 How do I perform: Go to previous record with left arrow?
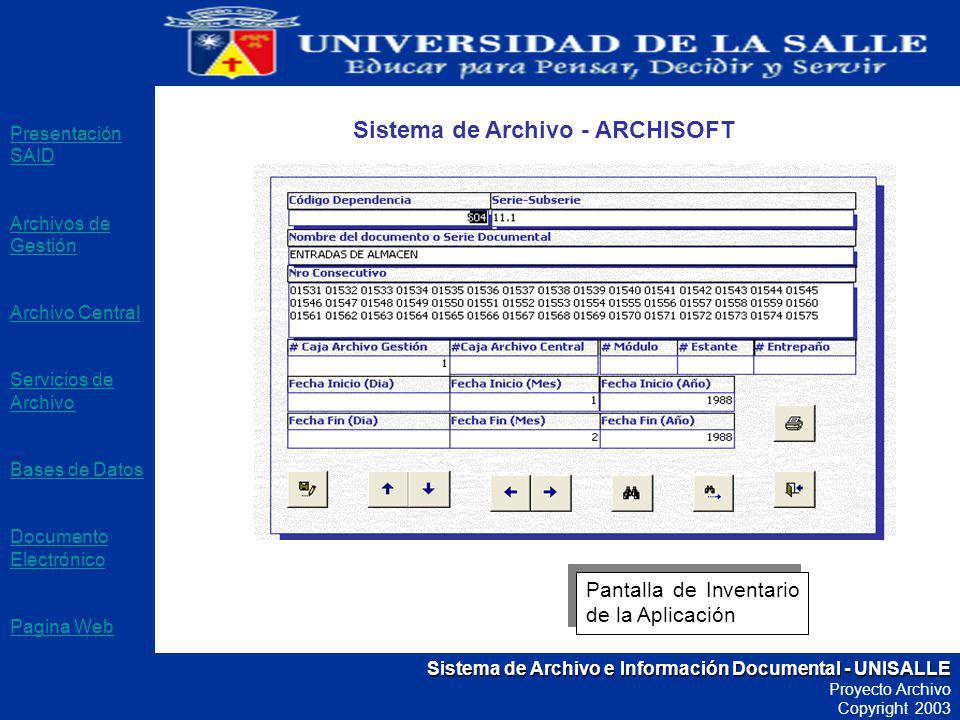click(x=511, y=492)
